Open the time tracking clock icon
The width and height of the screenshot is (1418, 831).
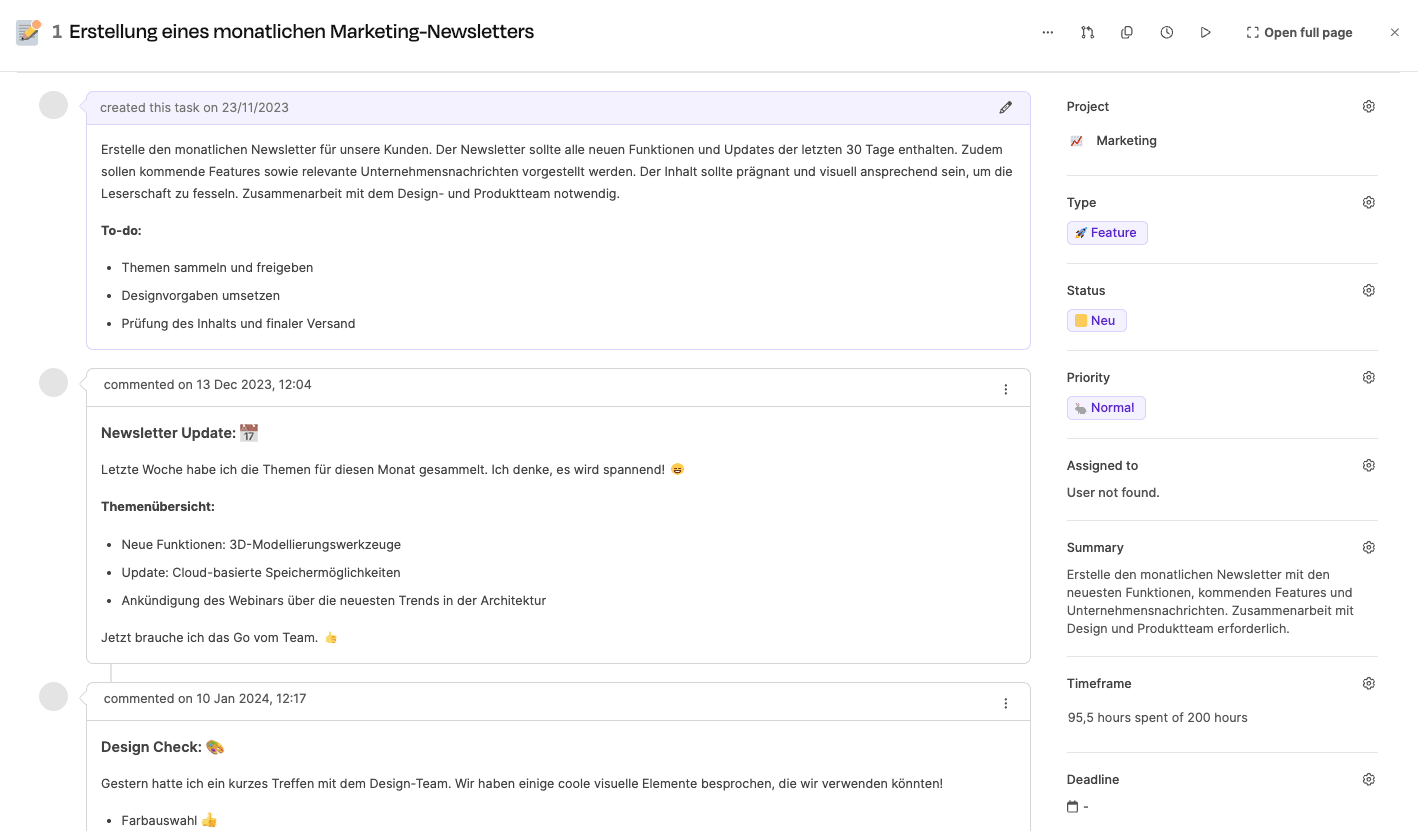point(1166,32)
